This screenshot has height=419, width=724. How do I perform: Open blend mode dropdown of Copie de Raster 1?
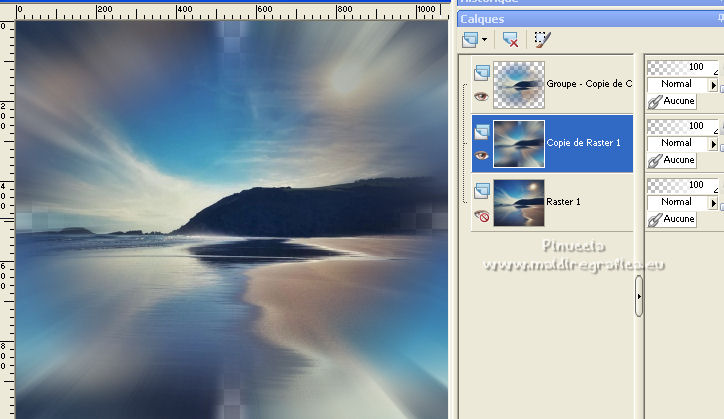point(677,143)
